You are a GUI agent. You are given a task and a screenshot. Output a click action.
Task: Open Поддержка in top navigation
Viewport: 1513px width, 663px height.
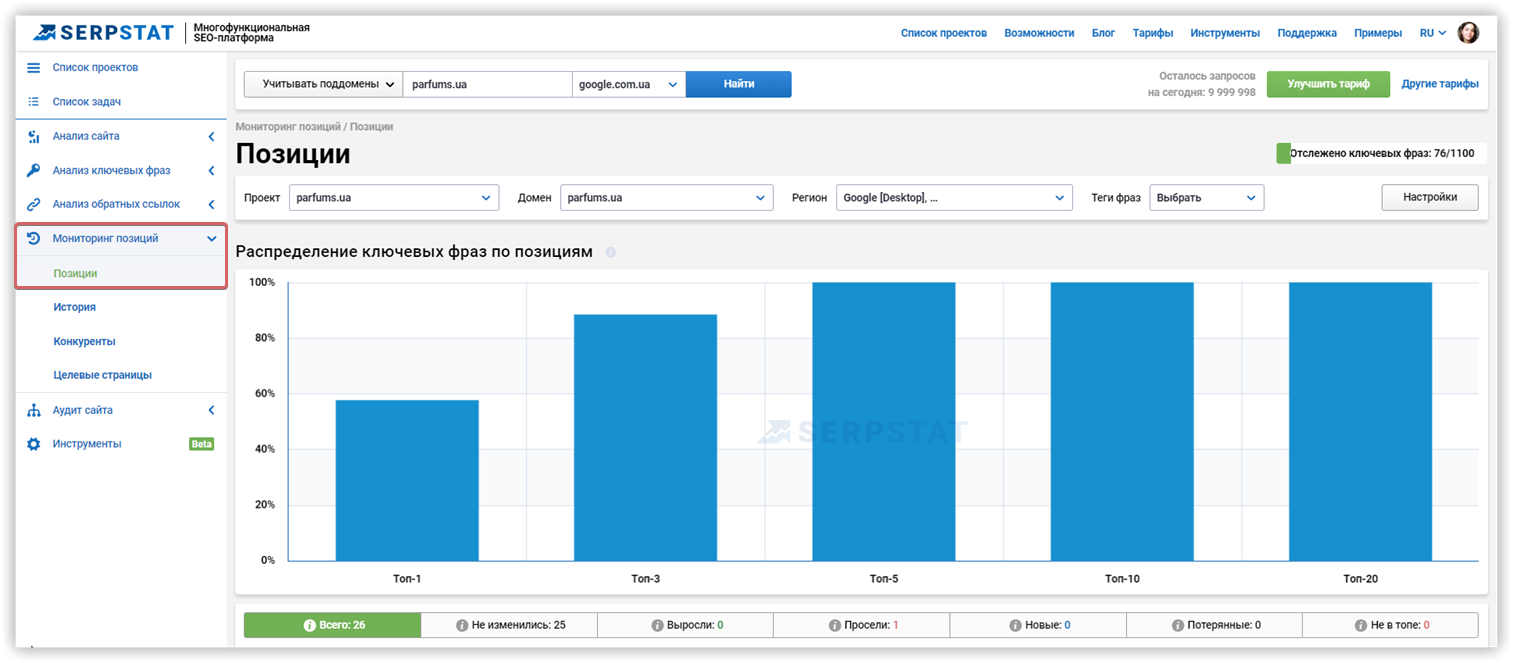pos(1307,33)
